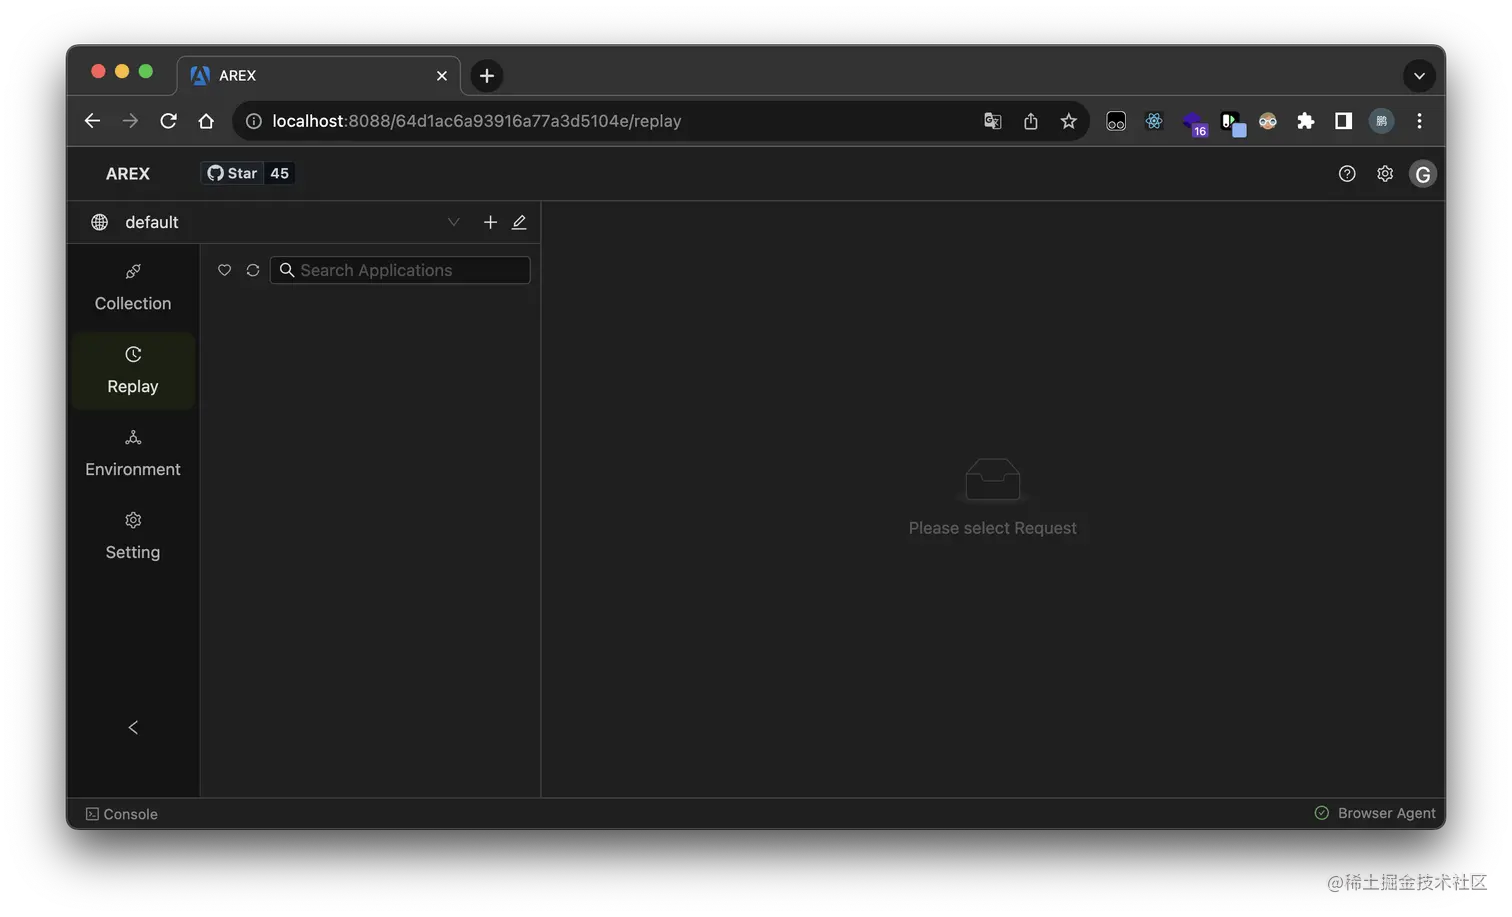The height and width of the screenshot is (917, 1512).
Task: Go back in browser history
Action: point(92,121)
